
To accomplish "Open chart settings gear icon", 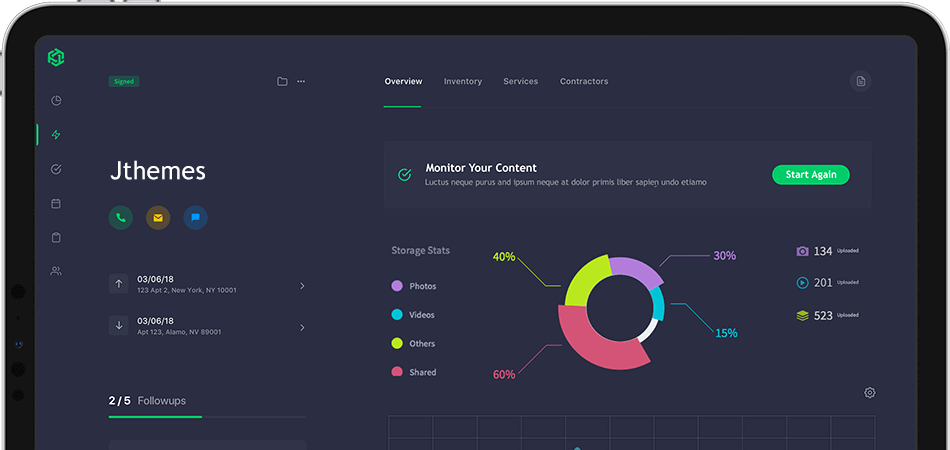I will pos(869,392).
